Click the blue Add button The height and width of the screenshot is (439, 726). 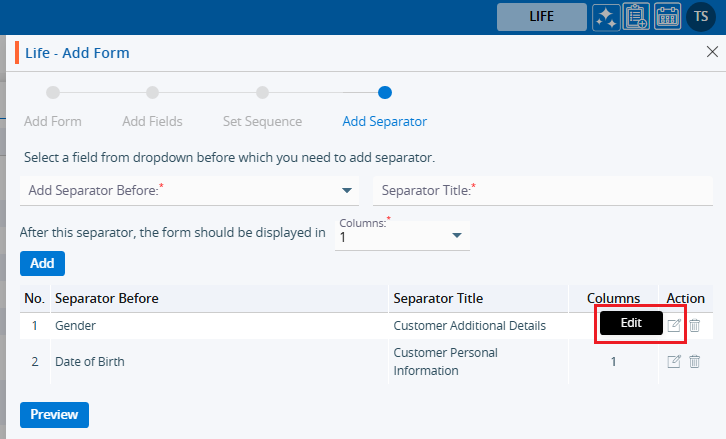click(x=42, y=263)
